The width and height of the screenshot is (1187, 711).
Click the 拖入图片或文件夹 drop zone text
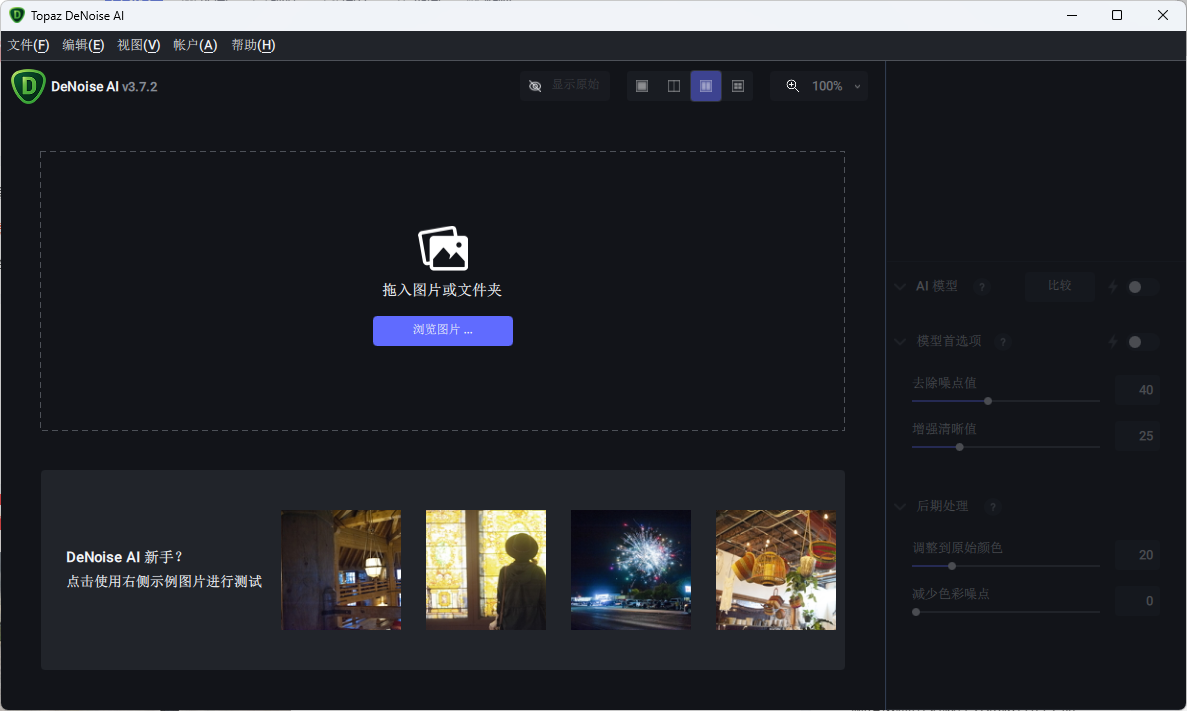tap(442, 290)
